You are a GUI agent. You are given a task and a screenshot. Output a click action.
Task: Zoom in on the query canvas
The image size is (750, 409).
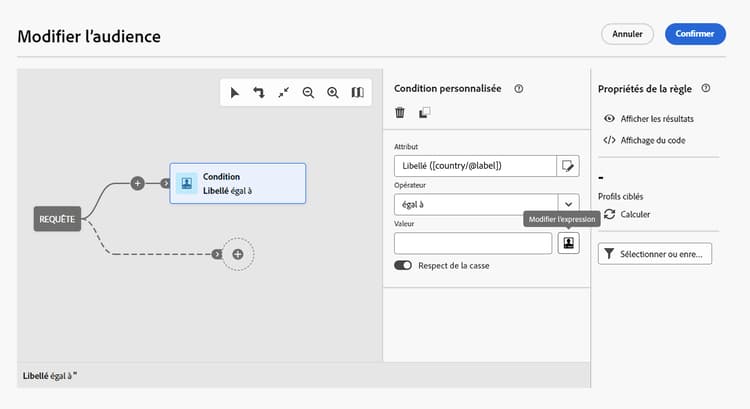(x=333, y=92)
